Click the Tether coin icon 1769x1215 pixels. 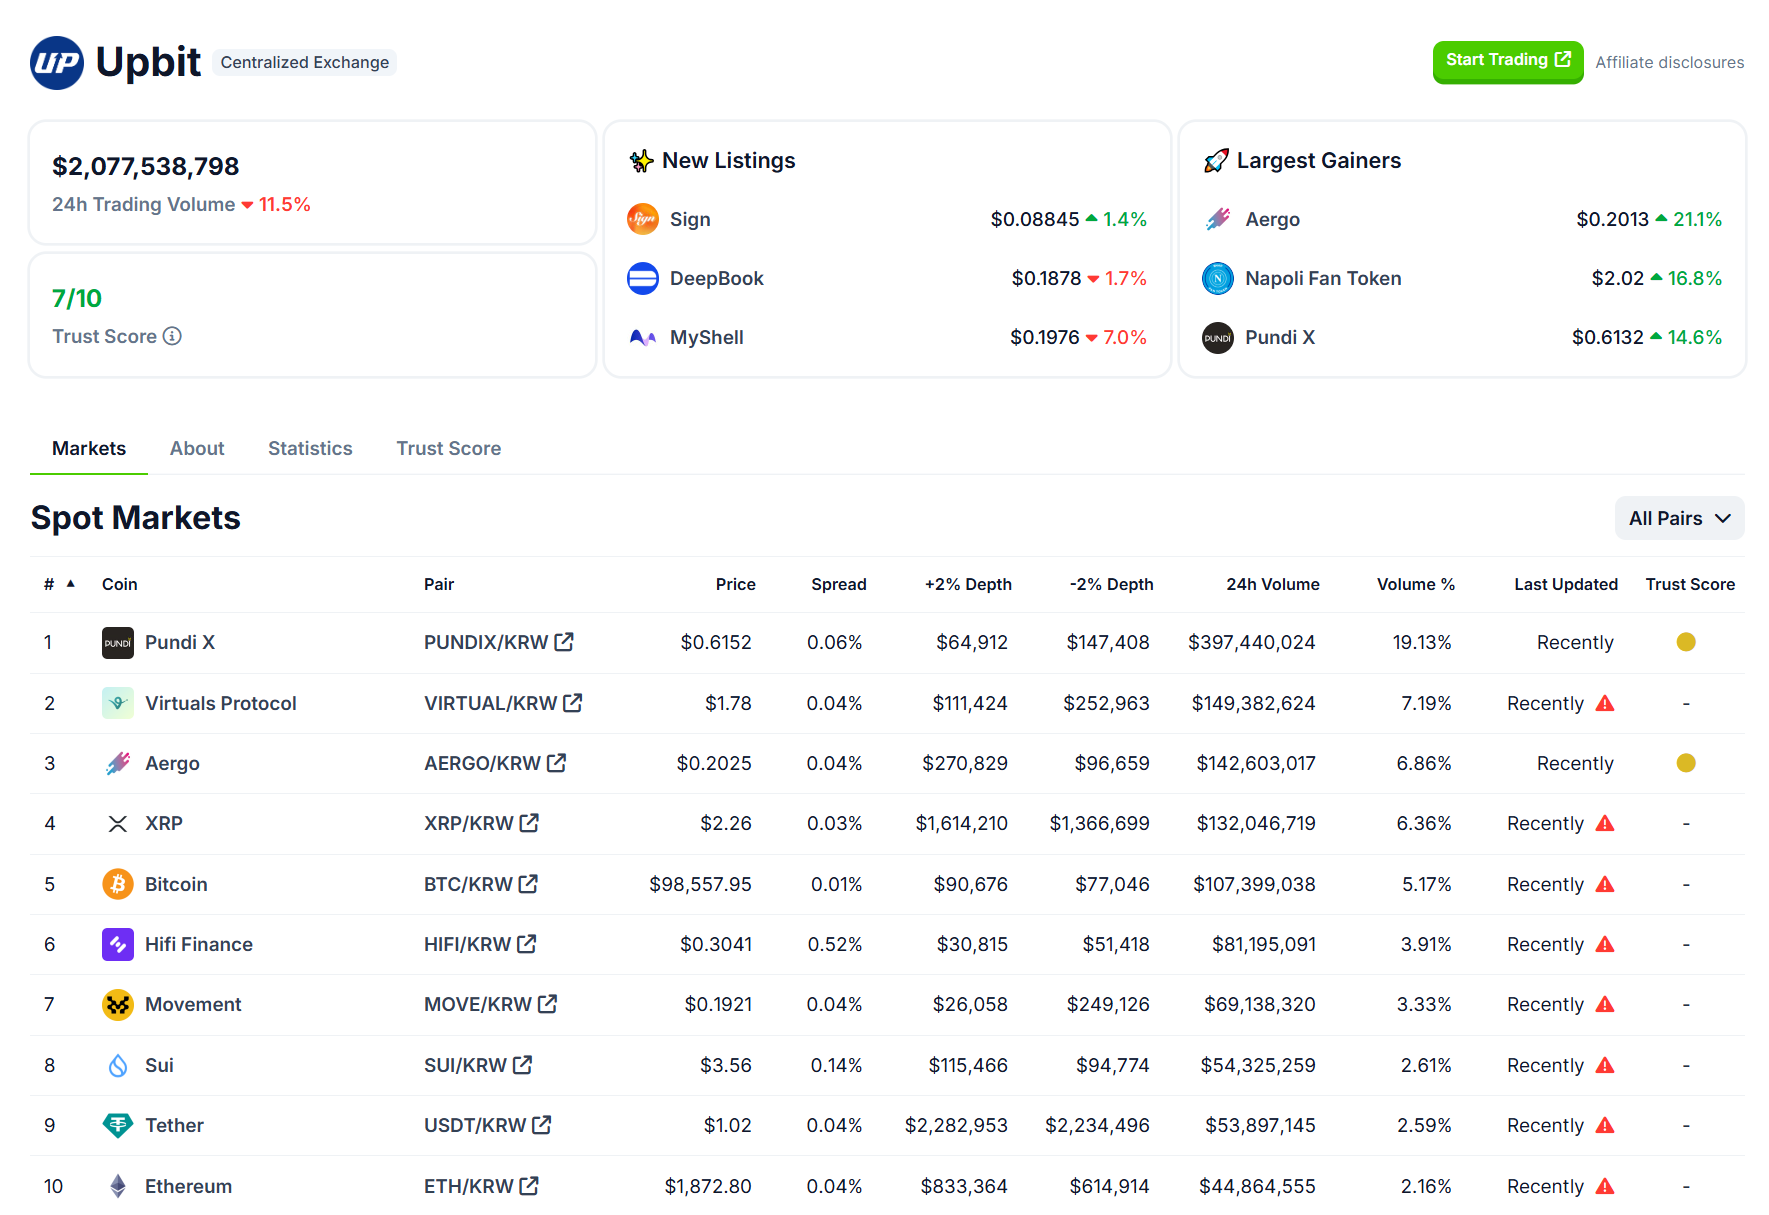coord(118,1125)
